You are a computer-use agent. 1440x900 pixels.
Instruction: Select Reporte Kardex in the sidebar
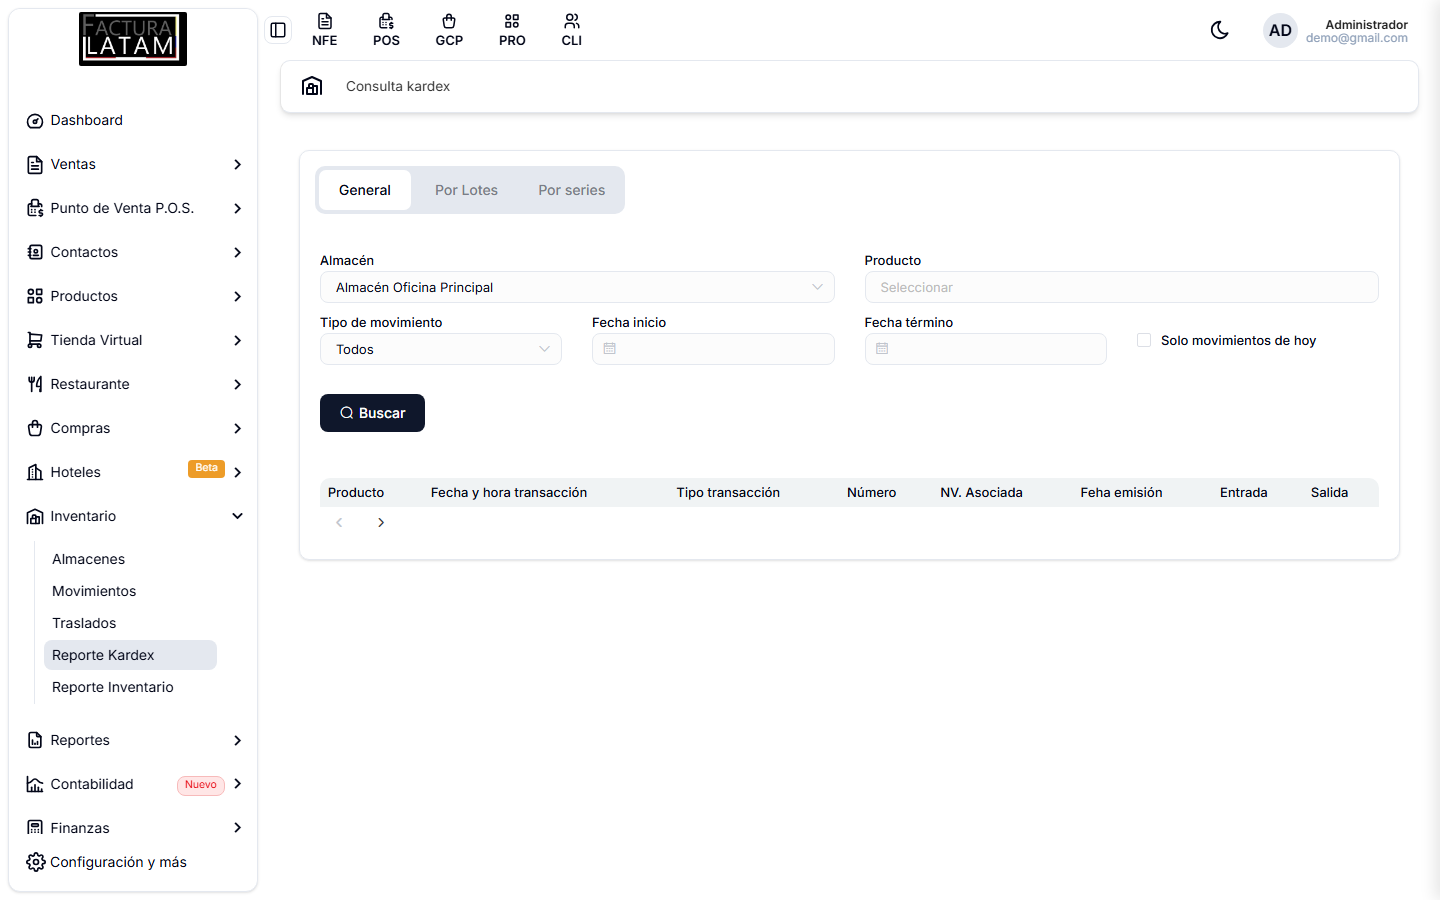(x=130, y=655)
